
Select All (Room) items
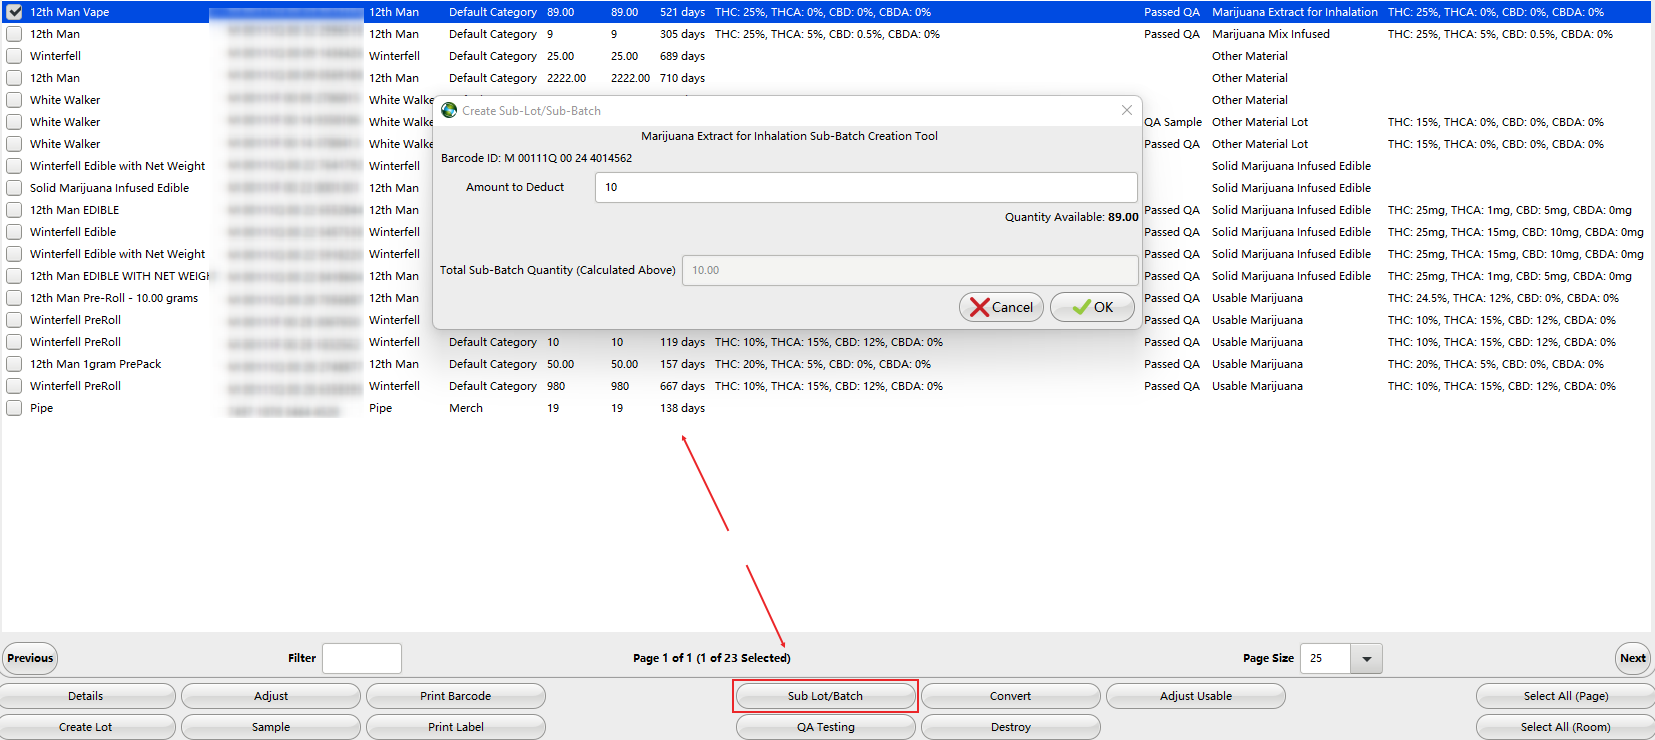1564,727
